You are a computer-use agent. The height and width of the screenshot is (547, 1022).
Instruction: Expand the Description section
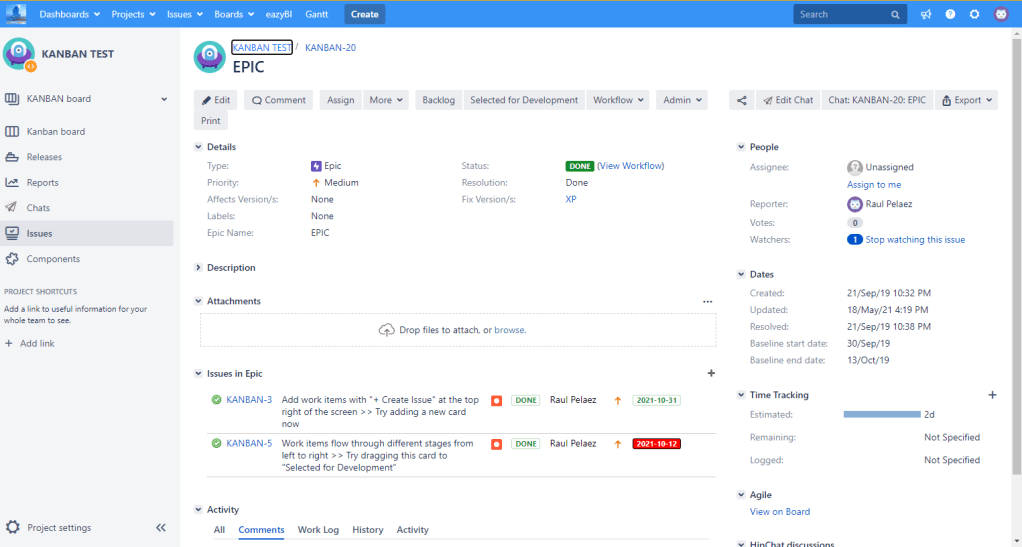tap(198, 268)
